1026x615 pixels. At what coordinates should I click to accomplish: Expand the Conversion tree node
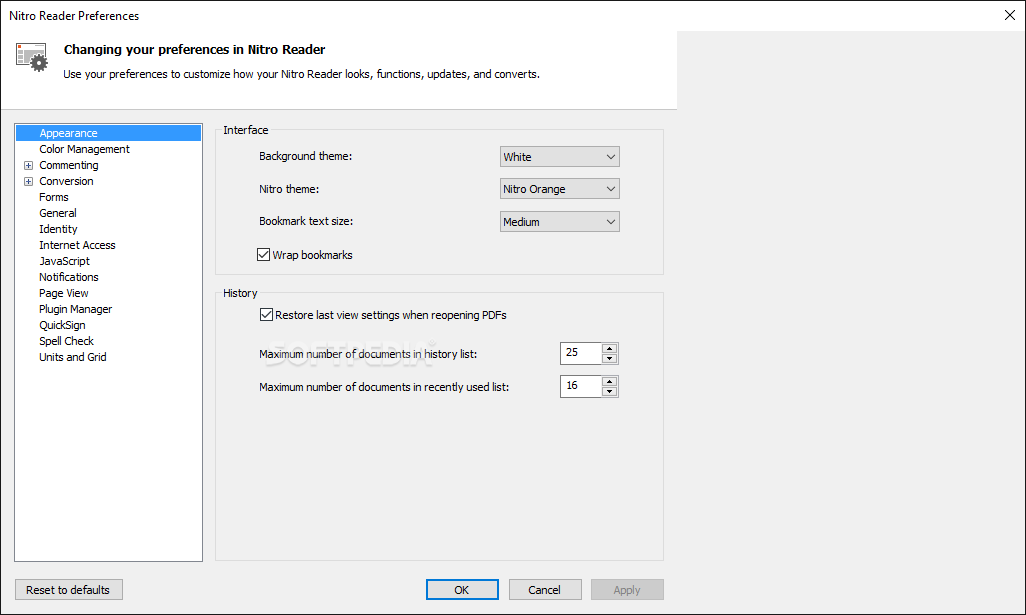[28, 181]
